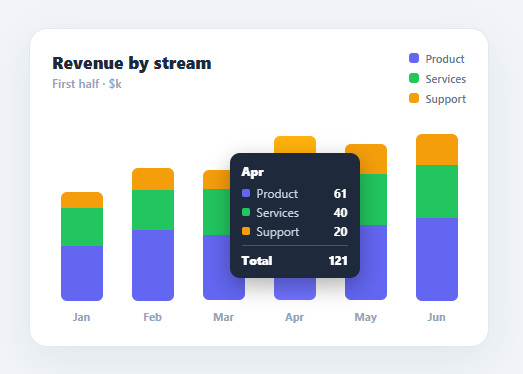Click the total value 121 in tooltip
Viewport: 523px width, 374px height.
tap(338, 261)
